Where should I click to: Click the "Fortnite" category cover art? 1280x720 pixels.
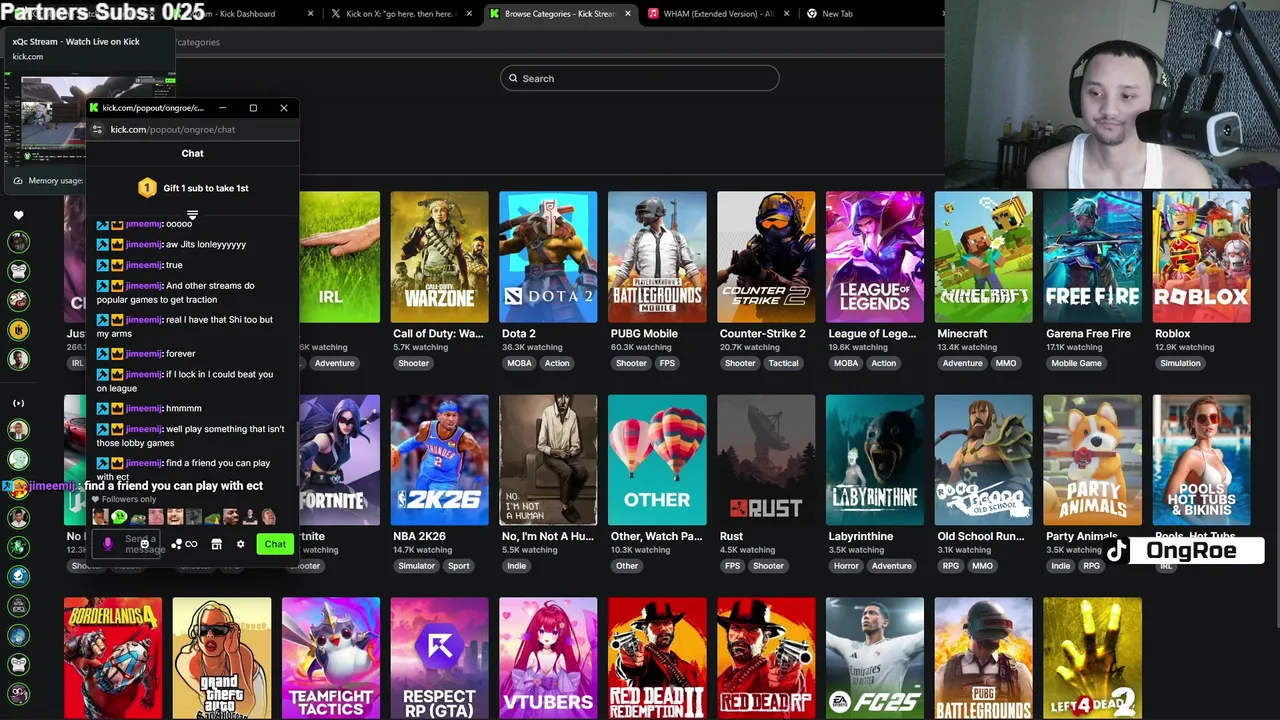[x=340, y=460]
